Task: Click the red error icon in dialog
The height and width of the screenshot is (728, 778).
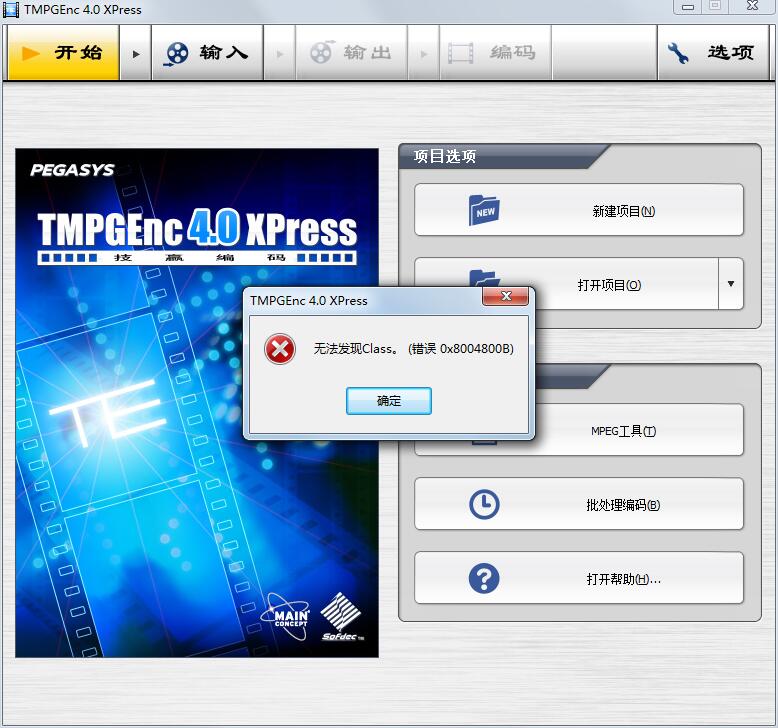Action: click(280, 349)
